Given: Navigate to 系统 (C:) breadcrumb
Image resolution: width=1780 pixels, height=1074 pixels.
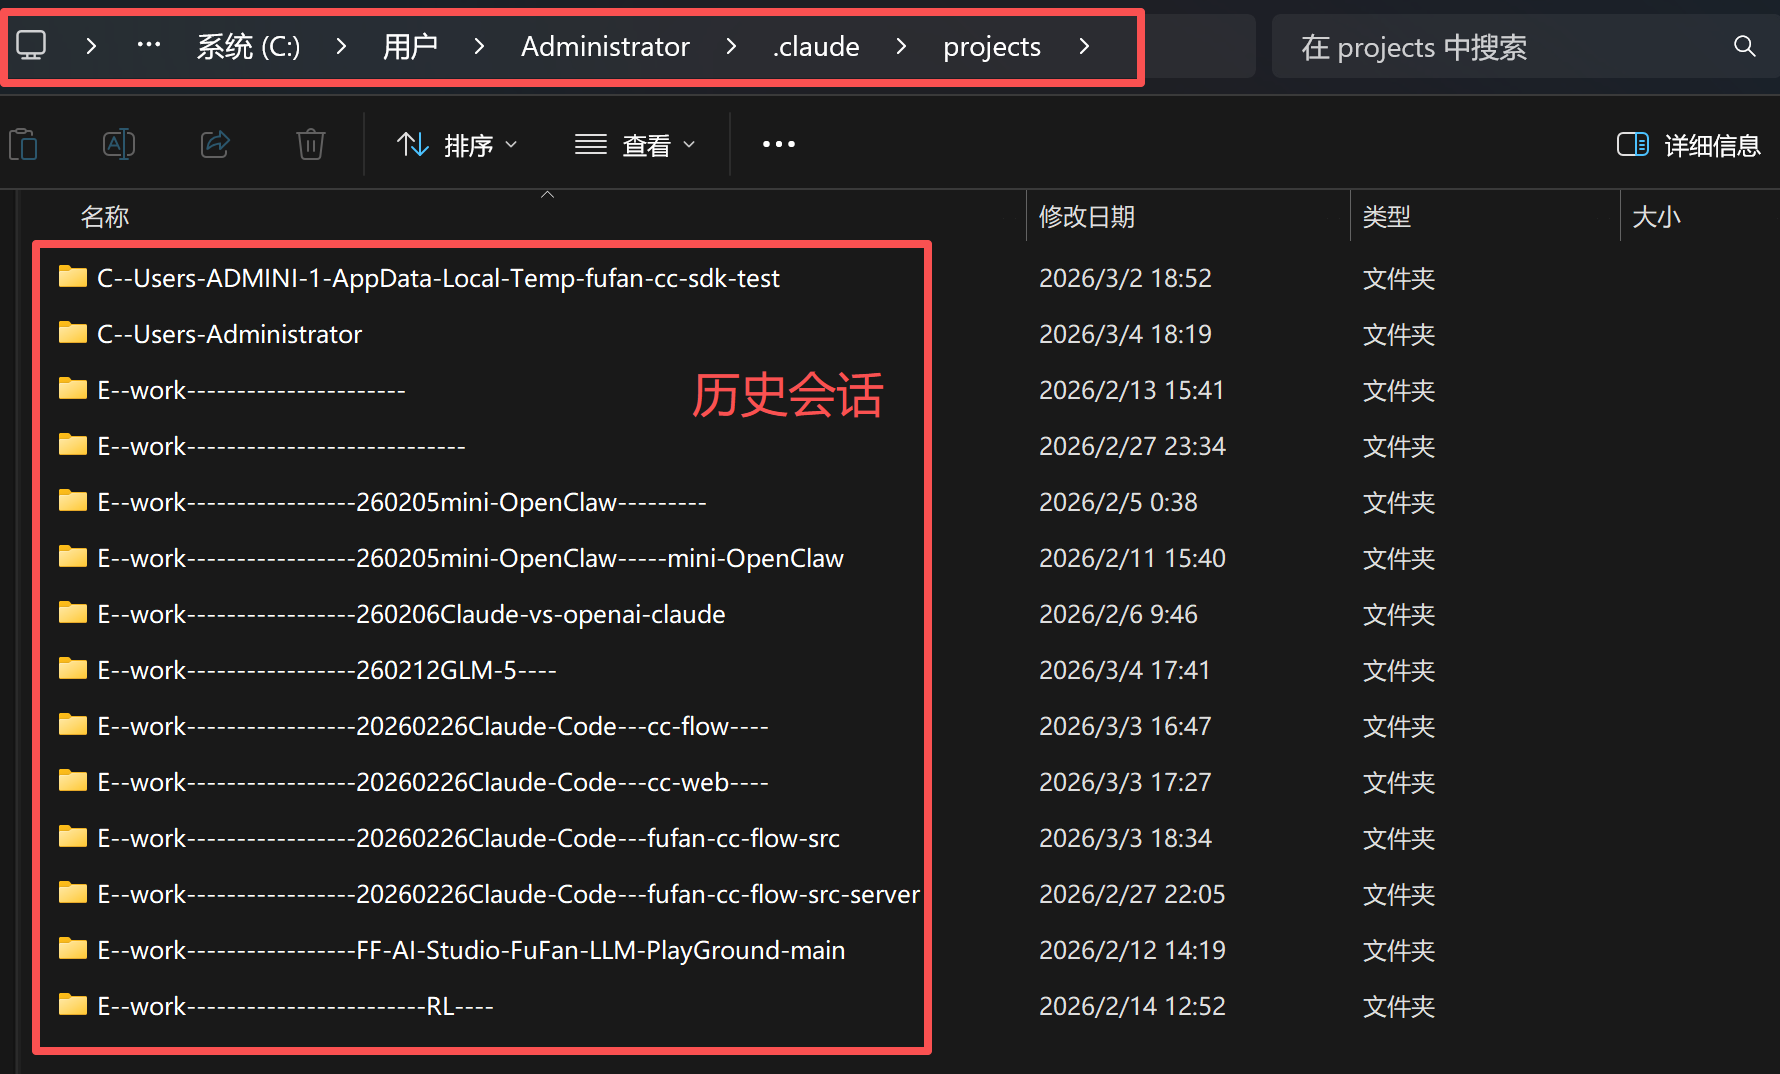Looking at the screenshot, I should (248, 46).
